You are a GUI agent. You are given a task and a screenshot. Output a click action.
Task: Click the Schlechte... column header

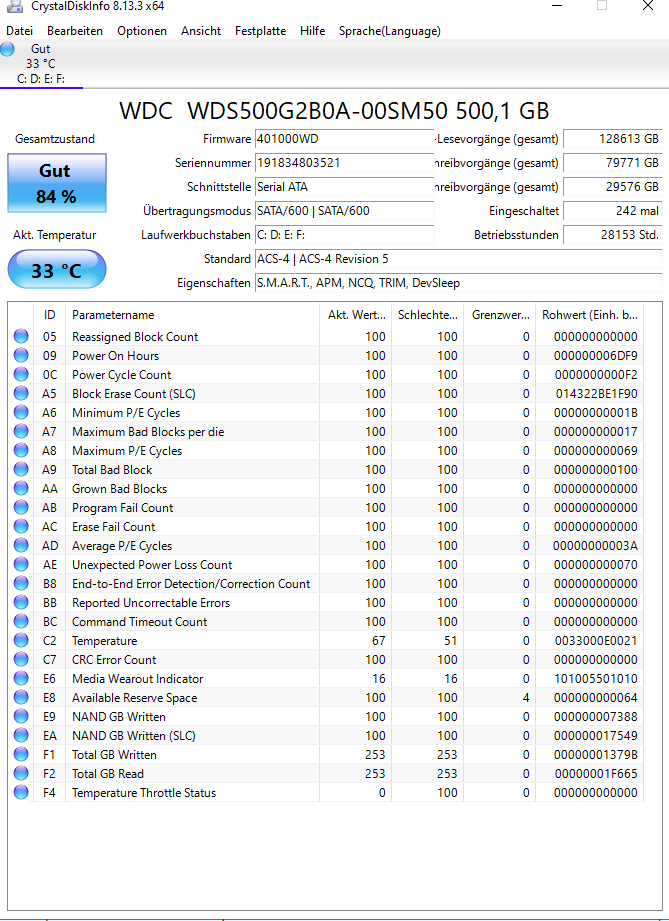(x=428, y=315)
